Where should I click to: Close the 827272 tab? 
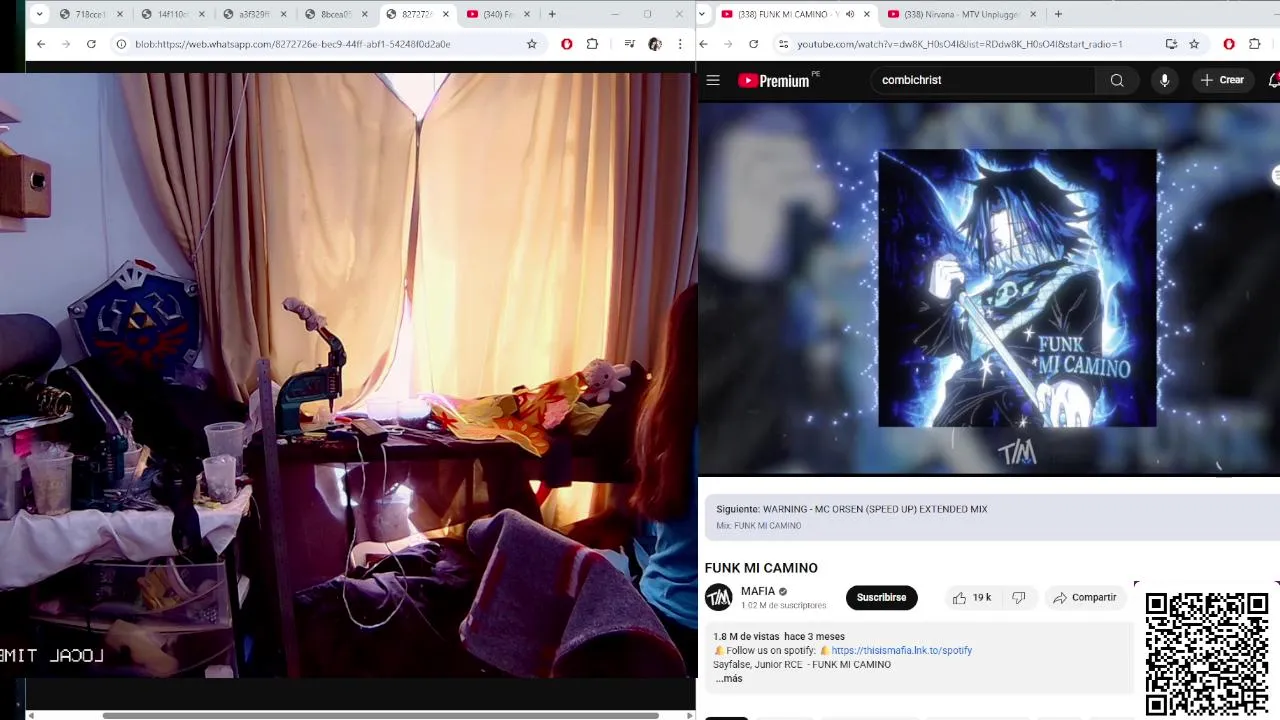(446, 14)
